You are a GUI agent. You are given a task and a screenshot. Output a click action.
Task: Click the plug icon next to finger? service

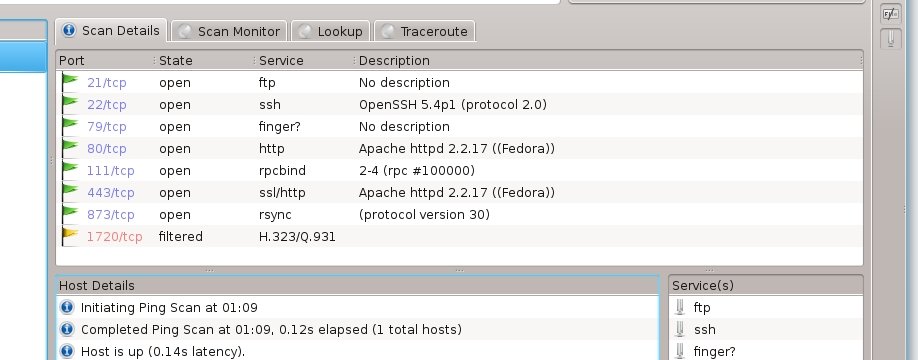680,351
